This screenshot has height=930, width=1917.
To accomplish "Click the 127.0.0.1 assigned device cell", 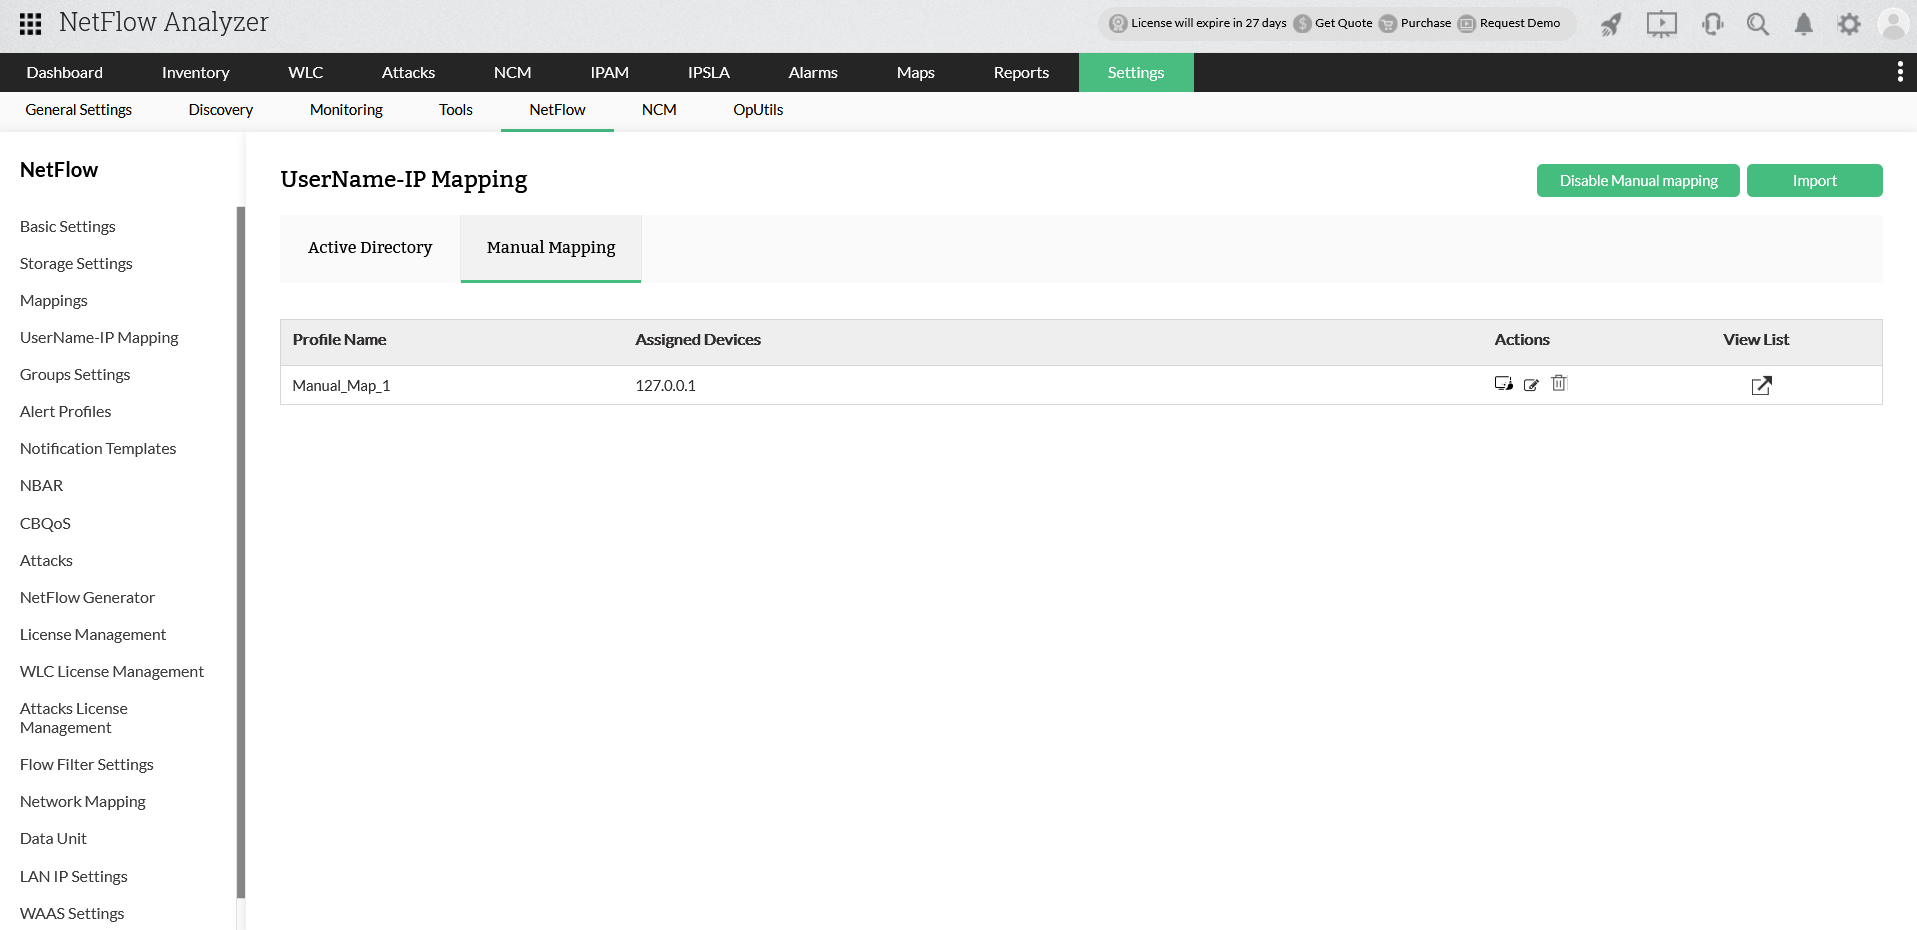I will coord(666,386).
